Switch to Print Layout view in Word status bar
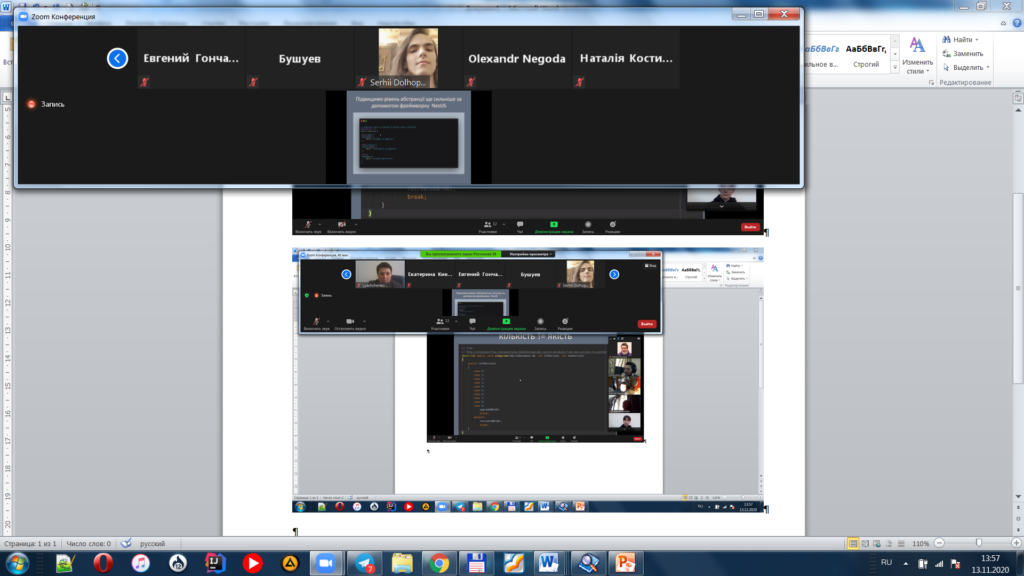The width and height of the screenshot is (1024, 576). pos(853,543)
